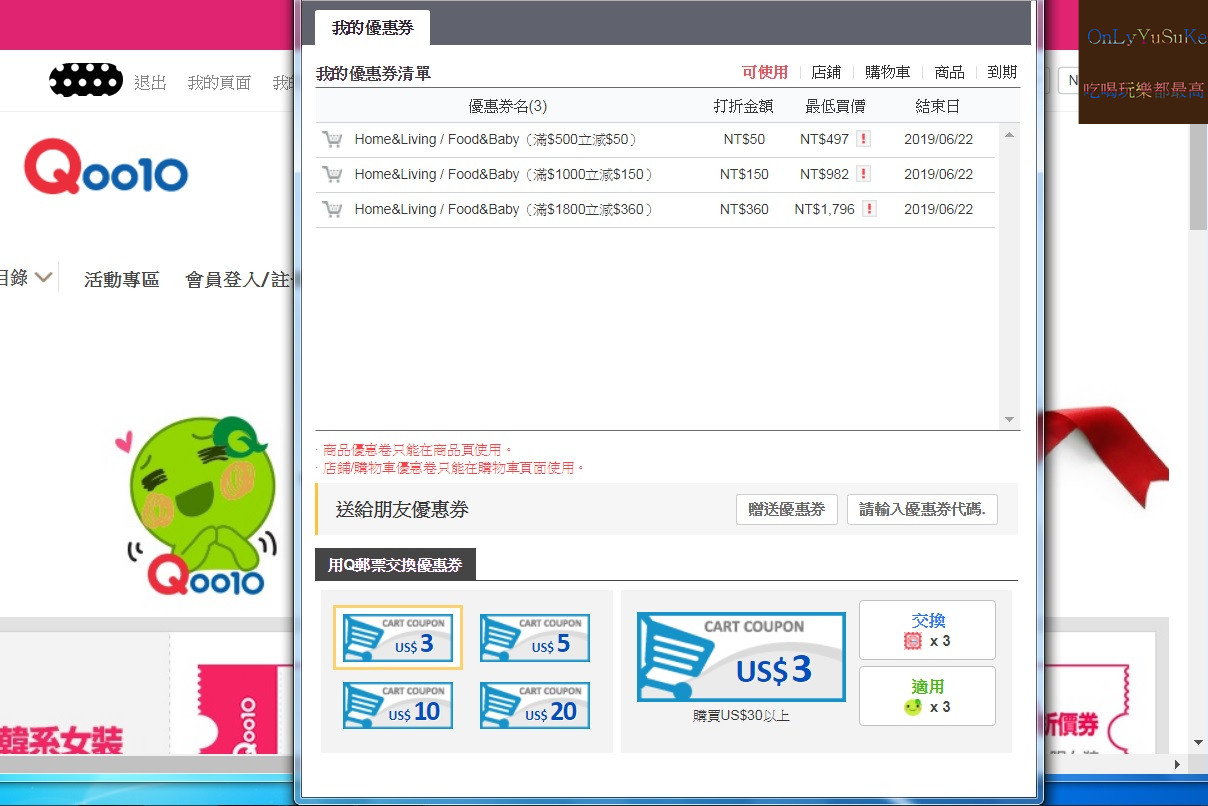Click the large US$3 CART COUPON preview
The width and height of the screenshot is (1208, 806).
click(740, 656)
